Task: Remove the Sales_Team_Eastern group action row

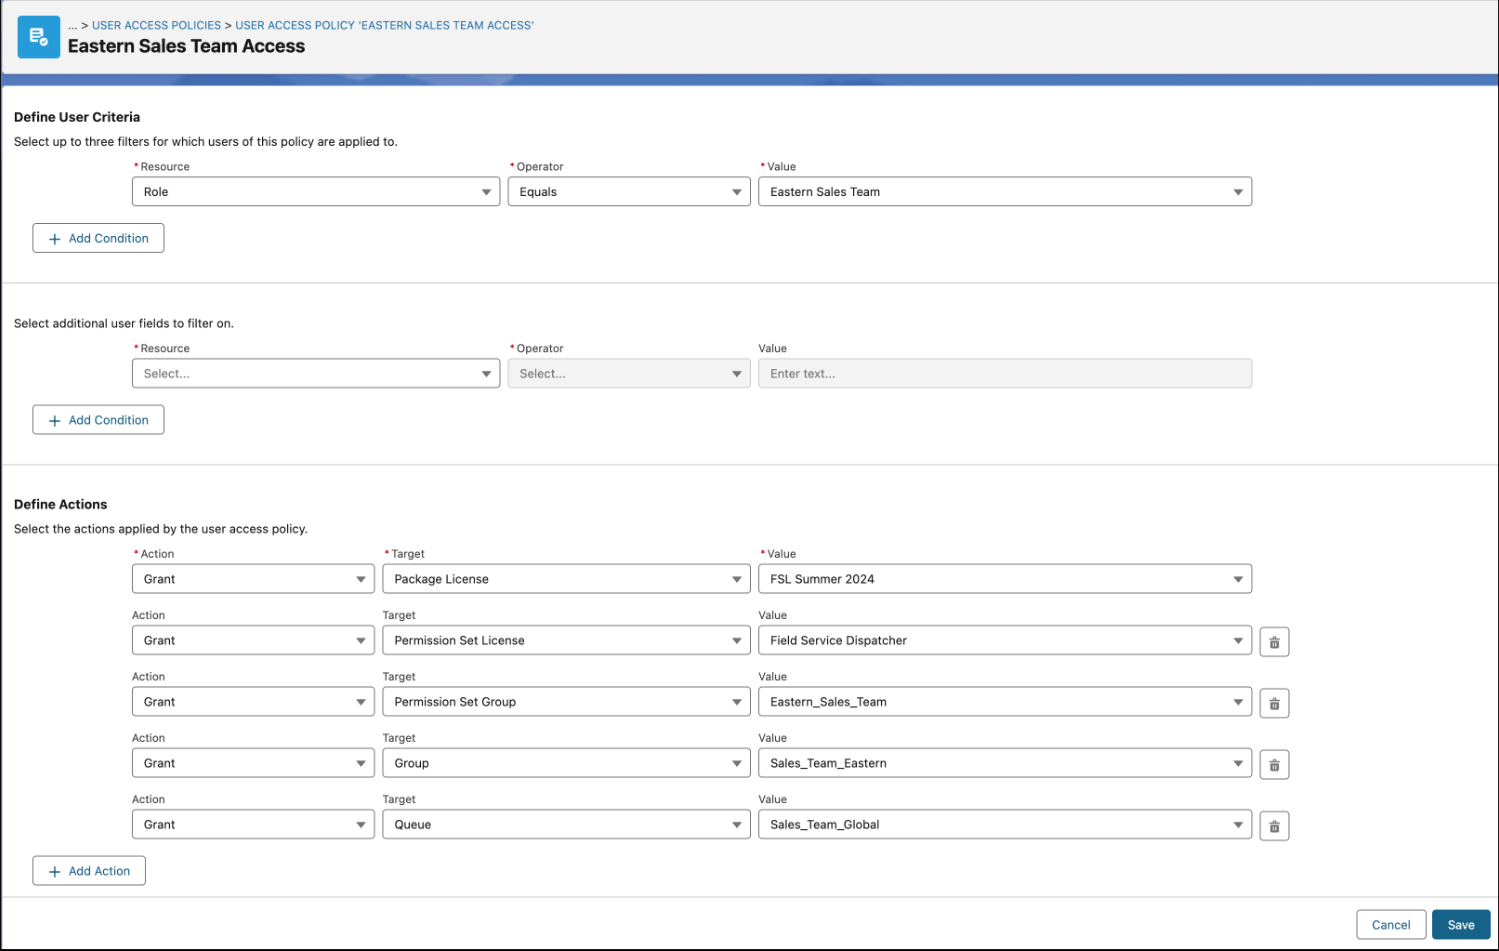Action: point(1273,765)
